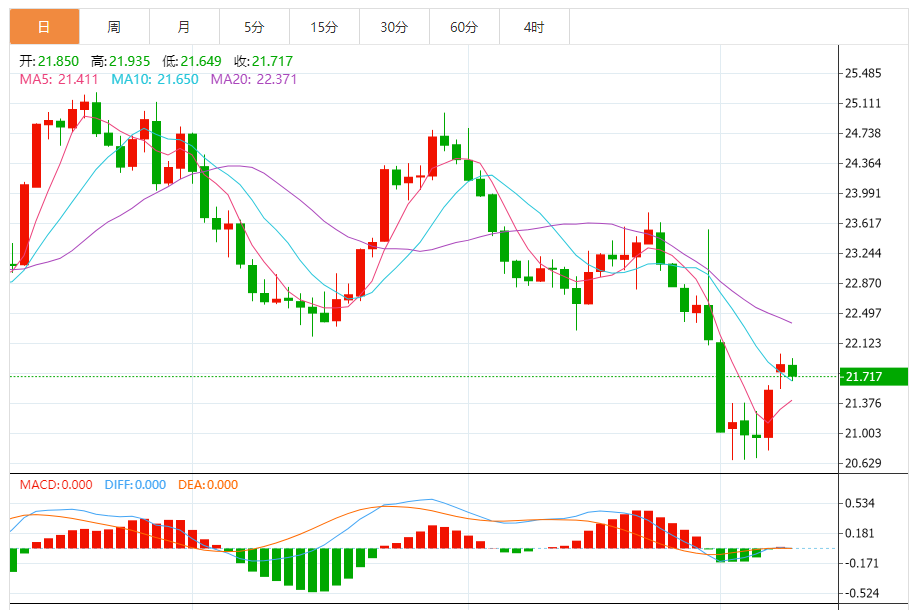This screenshot has width=914, height=610.
Task: Click the 21.003 price axis label
Action: pos(863,433)
